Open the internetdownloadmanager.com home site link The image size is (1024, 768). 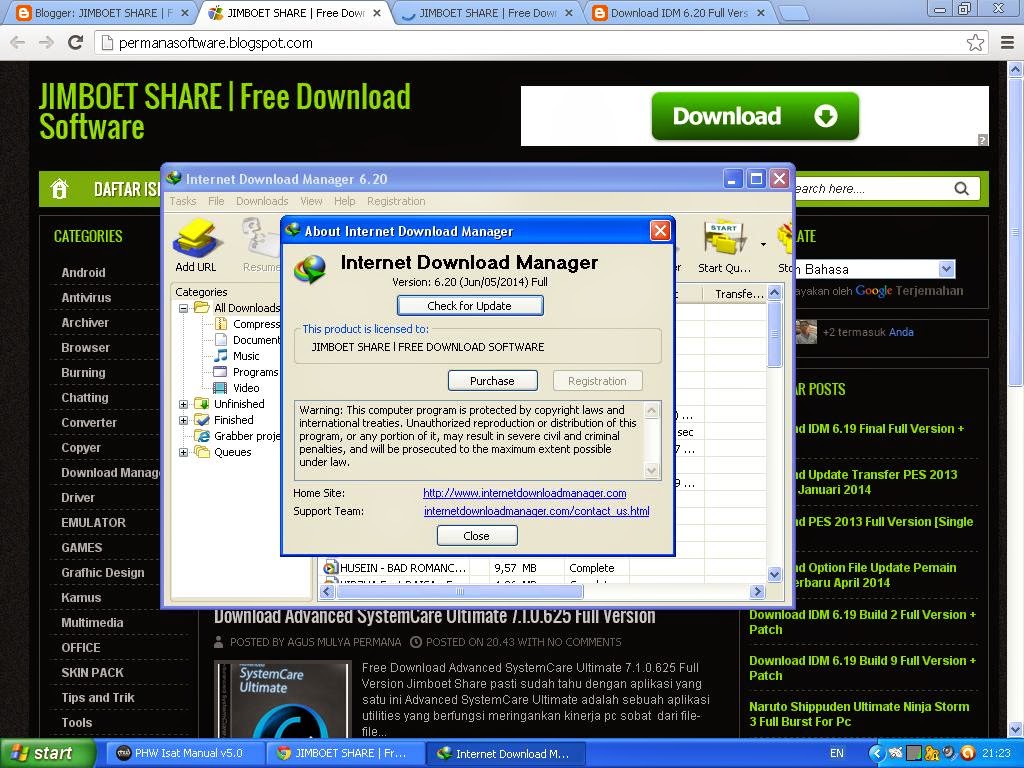click(524, 493)
